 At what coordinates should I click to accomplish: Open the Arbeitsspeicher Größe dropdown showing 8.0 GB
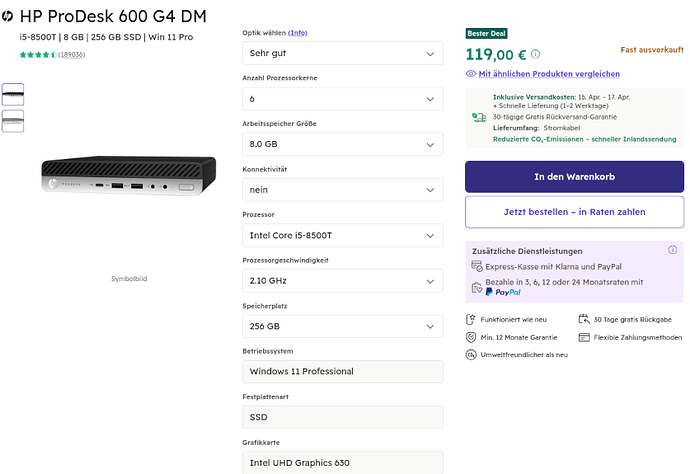[x=342, y=144]
